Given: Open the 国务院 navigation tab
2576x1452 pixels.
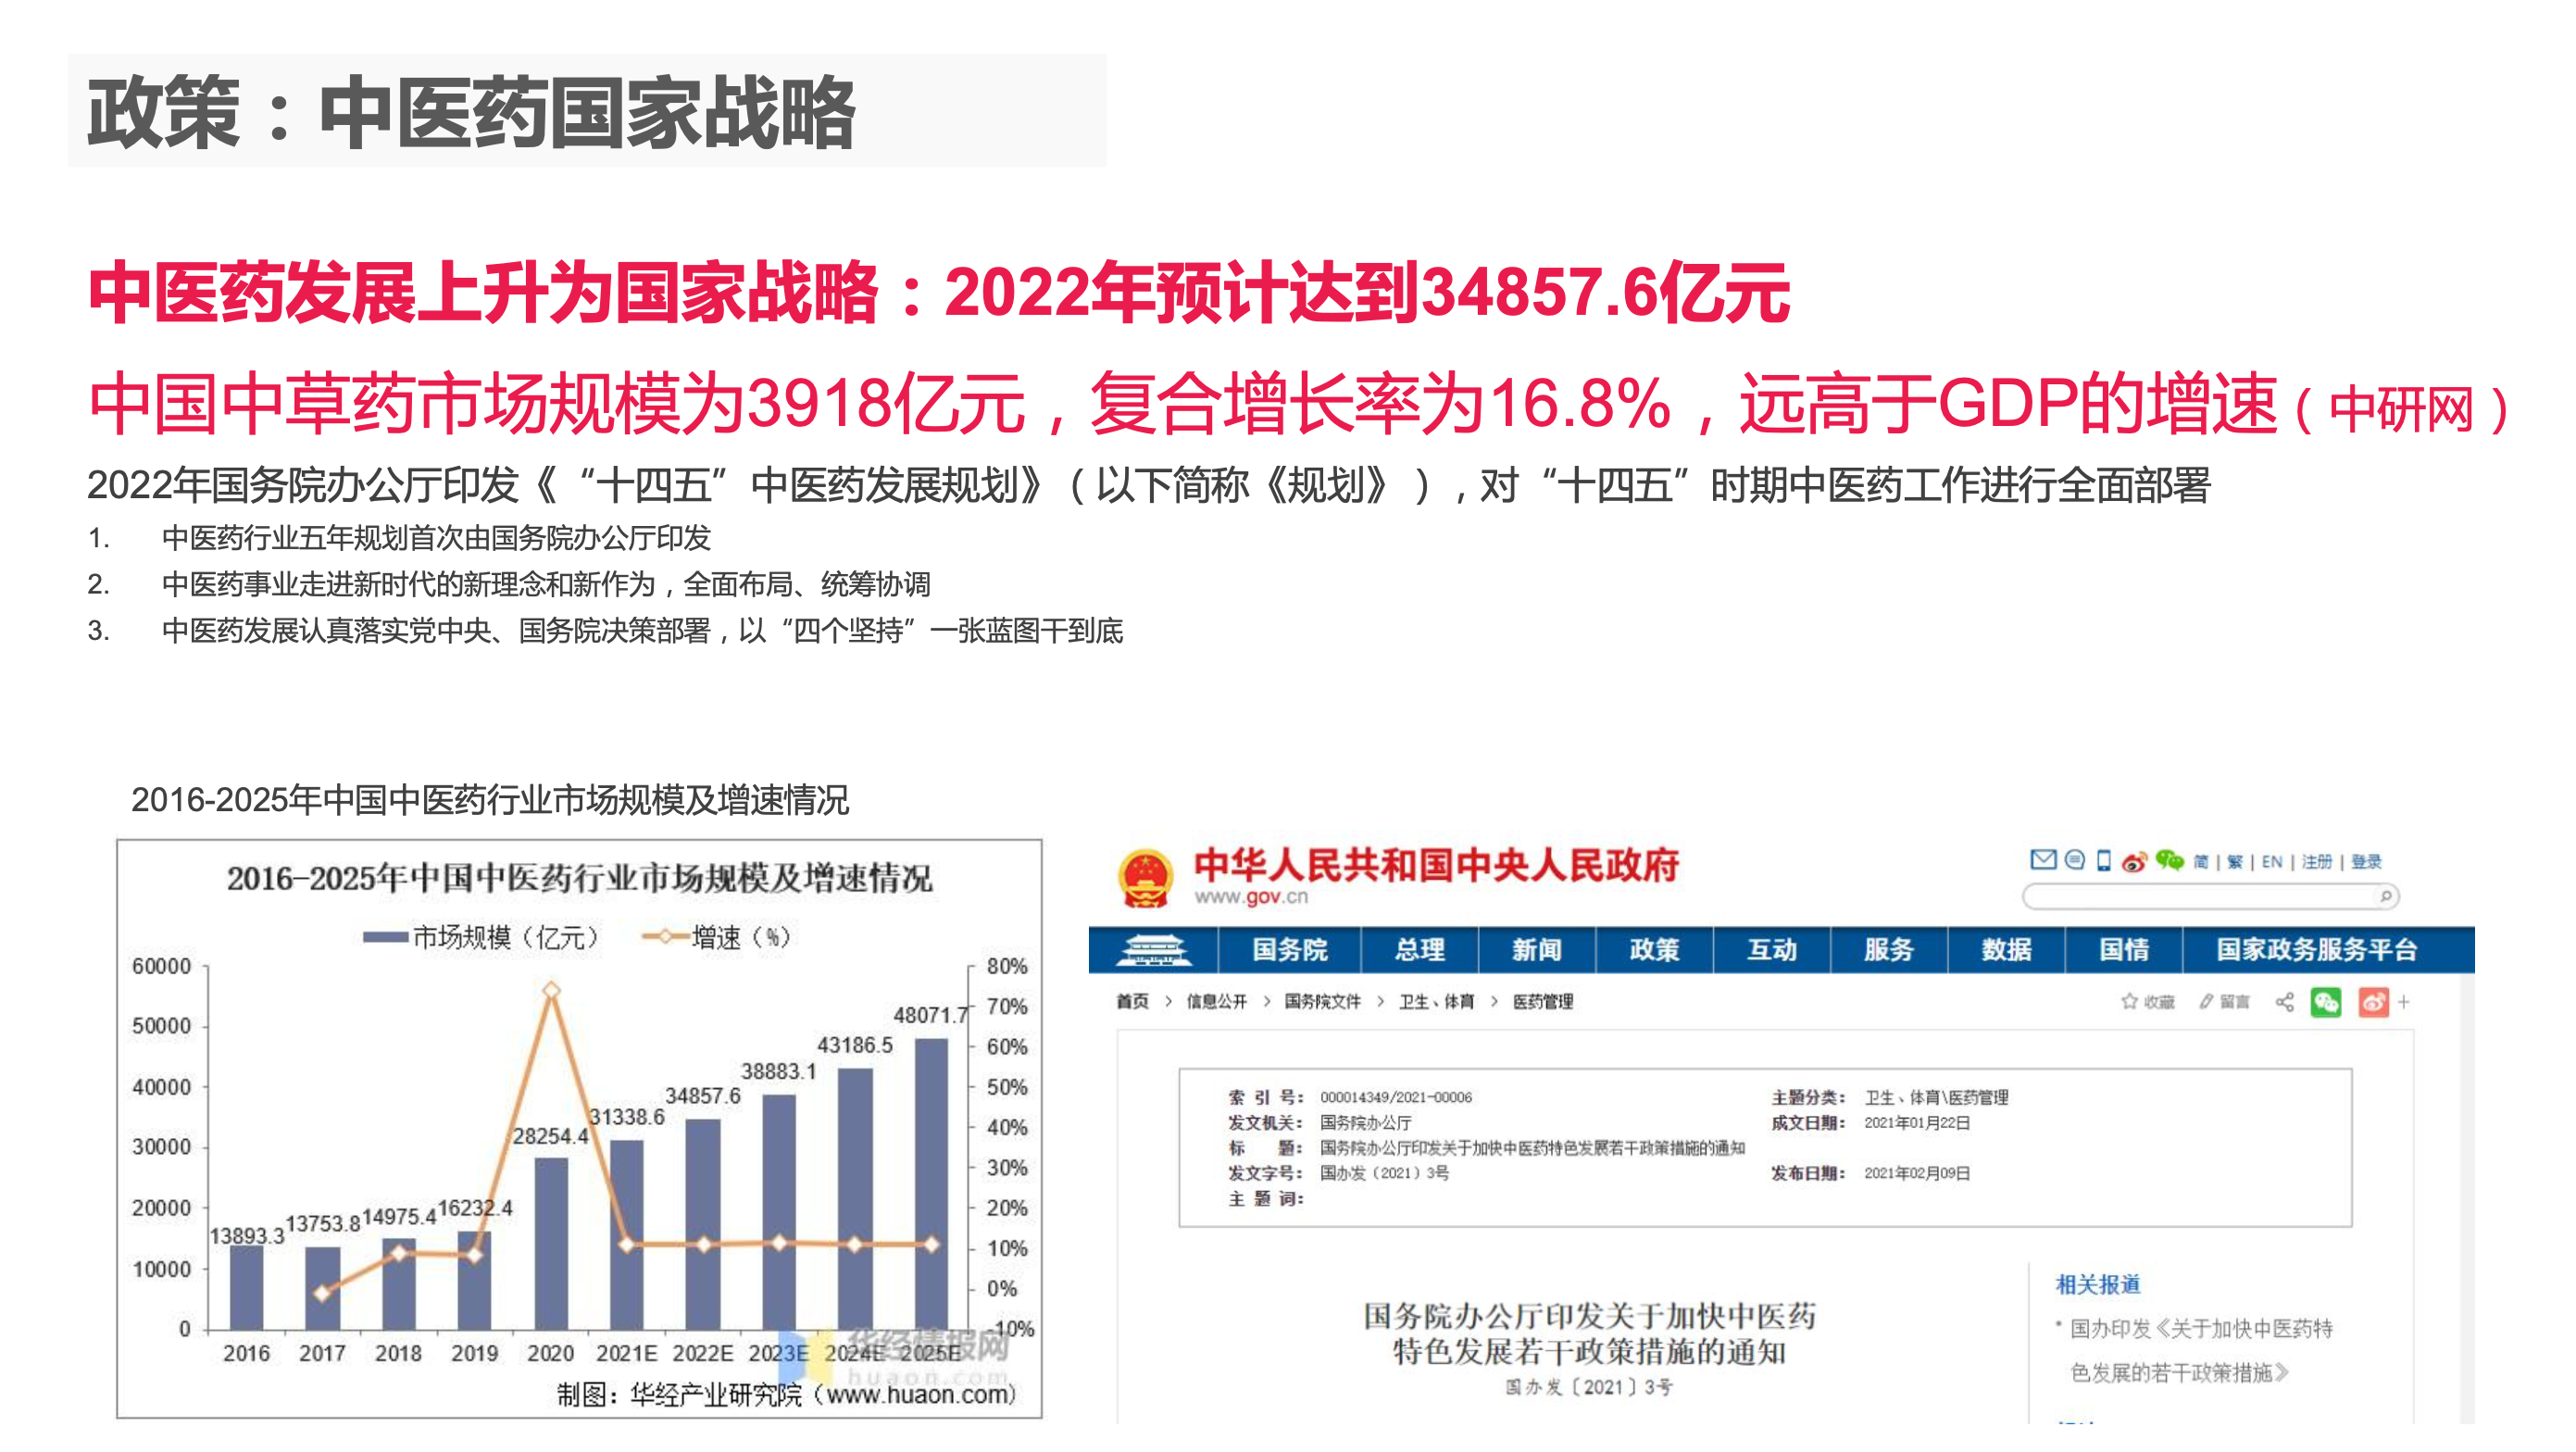Looking at the screenshot, I should (1289, 949).
